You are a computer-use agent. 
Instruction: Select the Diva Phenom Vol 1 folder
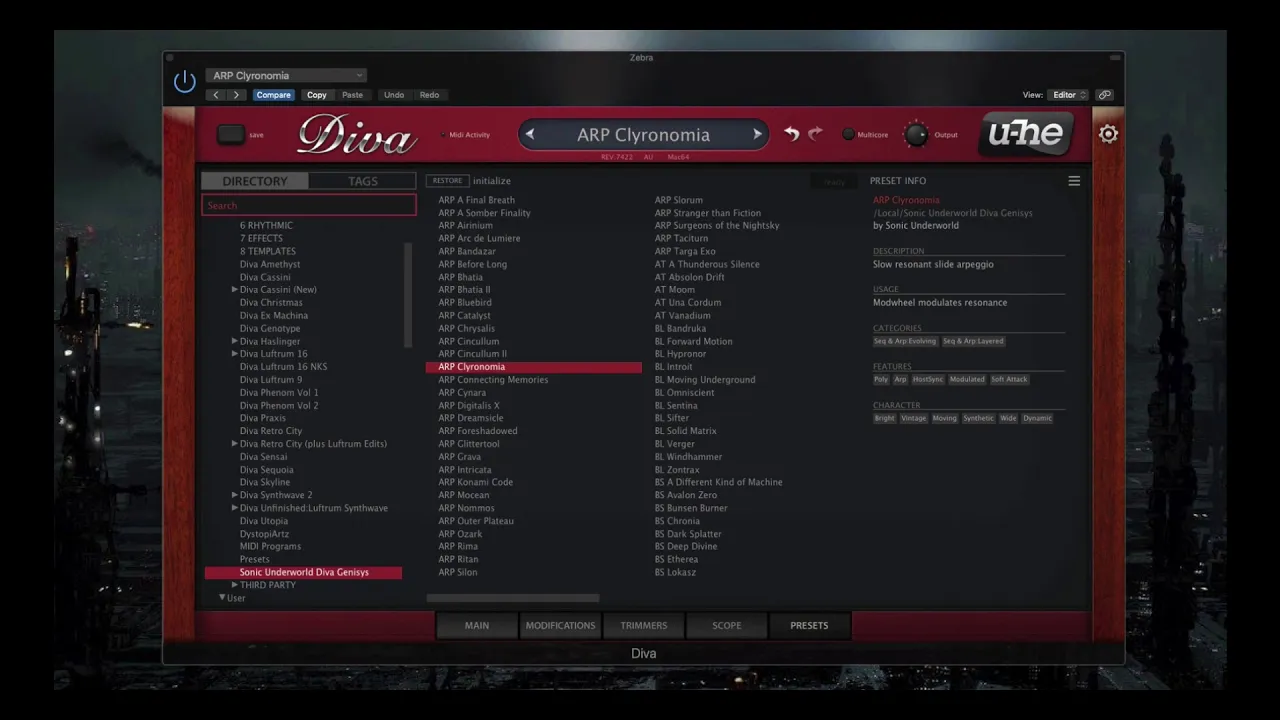click(x=279, y=393)
